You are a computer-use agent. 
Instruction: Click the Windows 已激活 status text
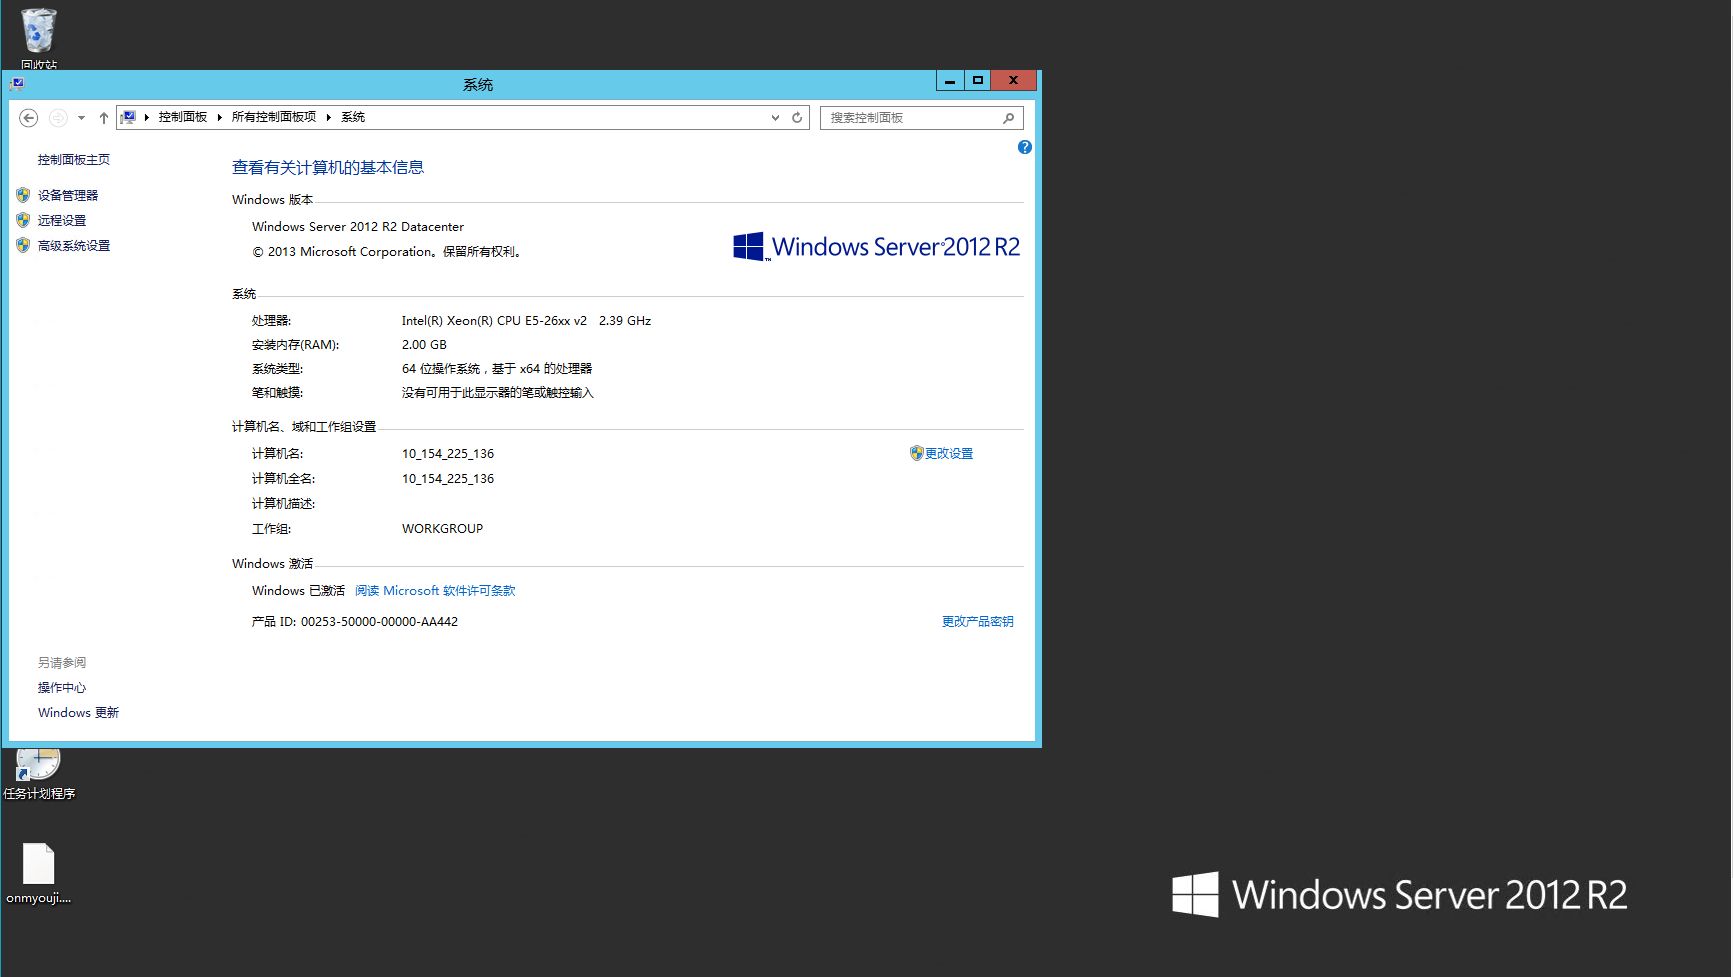click(298, 591)
